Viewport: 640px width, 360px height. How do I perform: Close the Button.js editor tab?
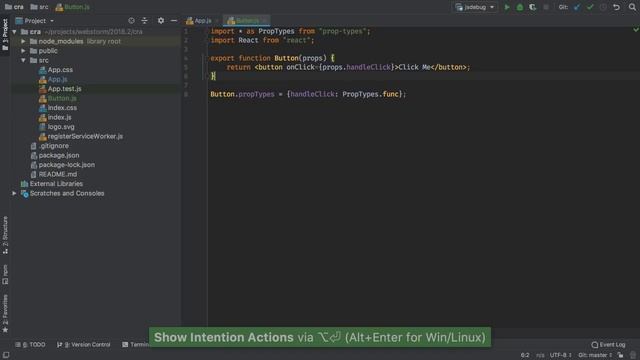(264, 20)
